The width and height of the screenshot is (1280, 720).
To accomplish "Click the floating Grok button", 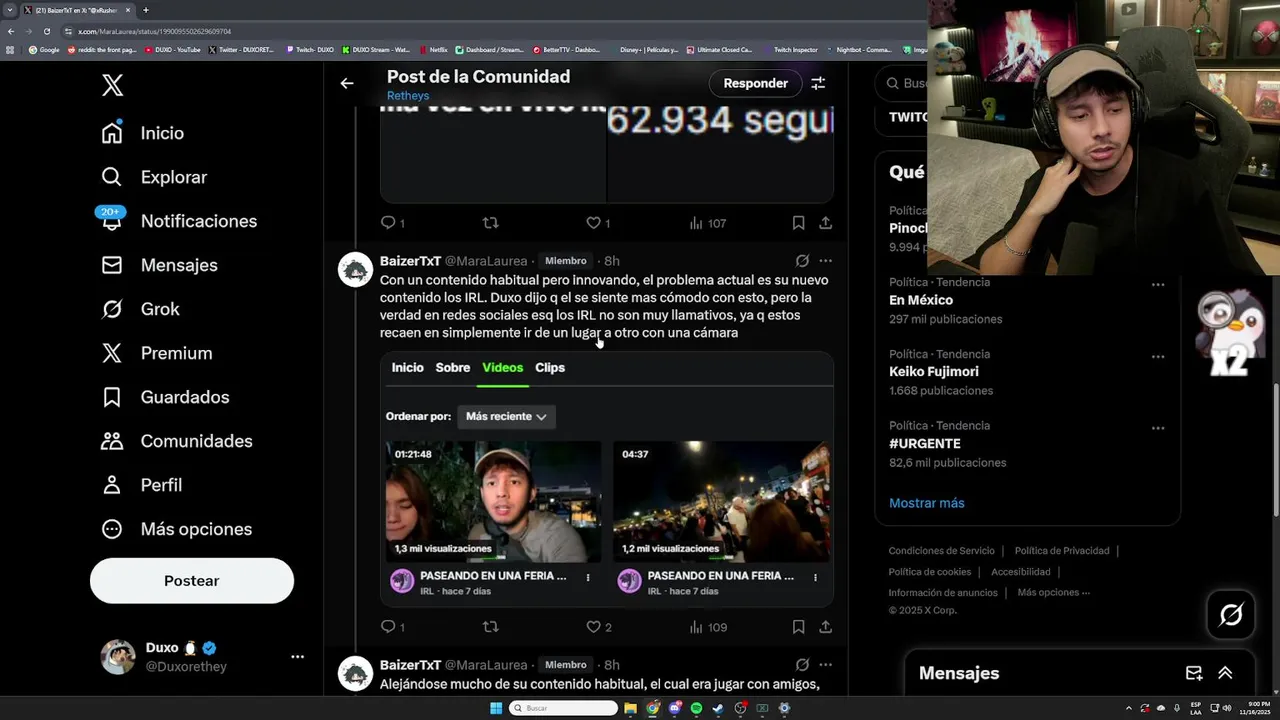I will click(x=1231, y=615).
